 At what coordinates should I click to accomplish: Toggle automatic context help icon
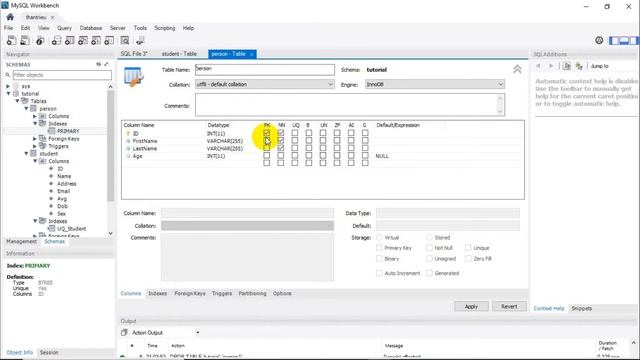pos(579,66)
